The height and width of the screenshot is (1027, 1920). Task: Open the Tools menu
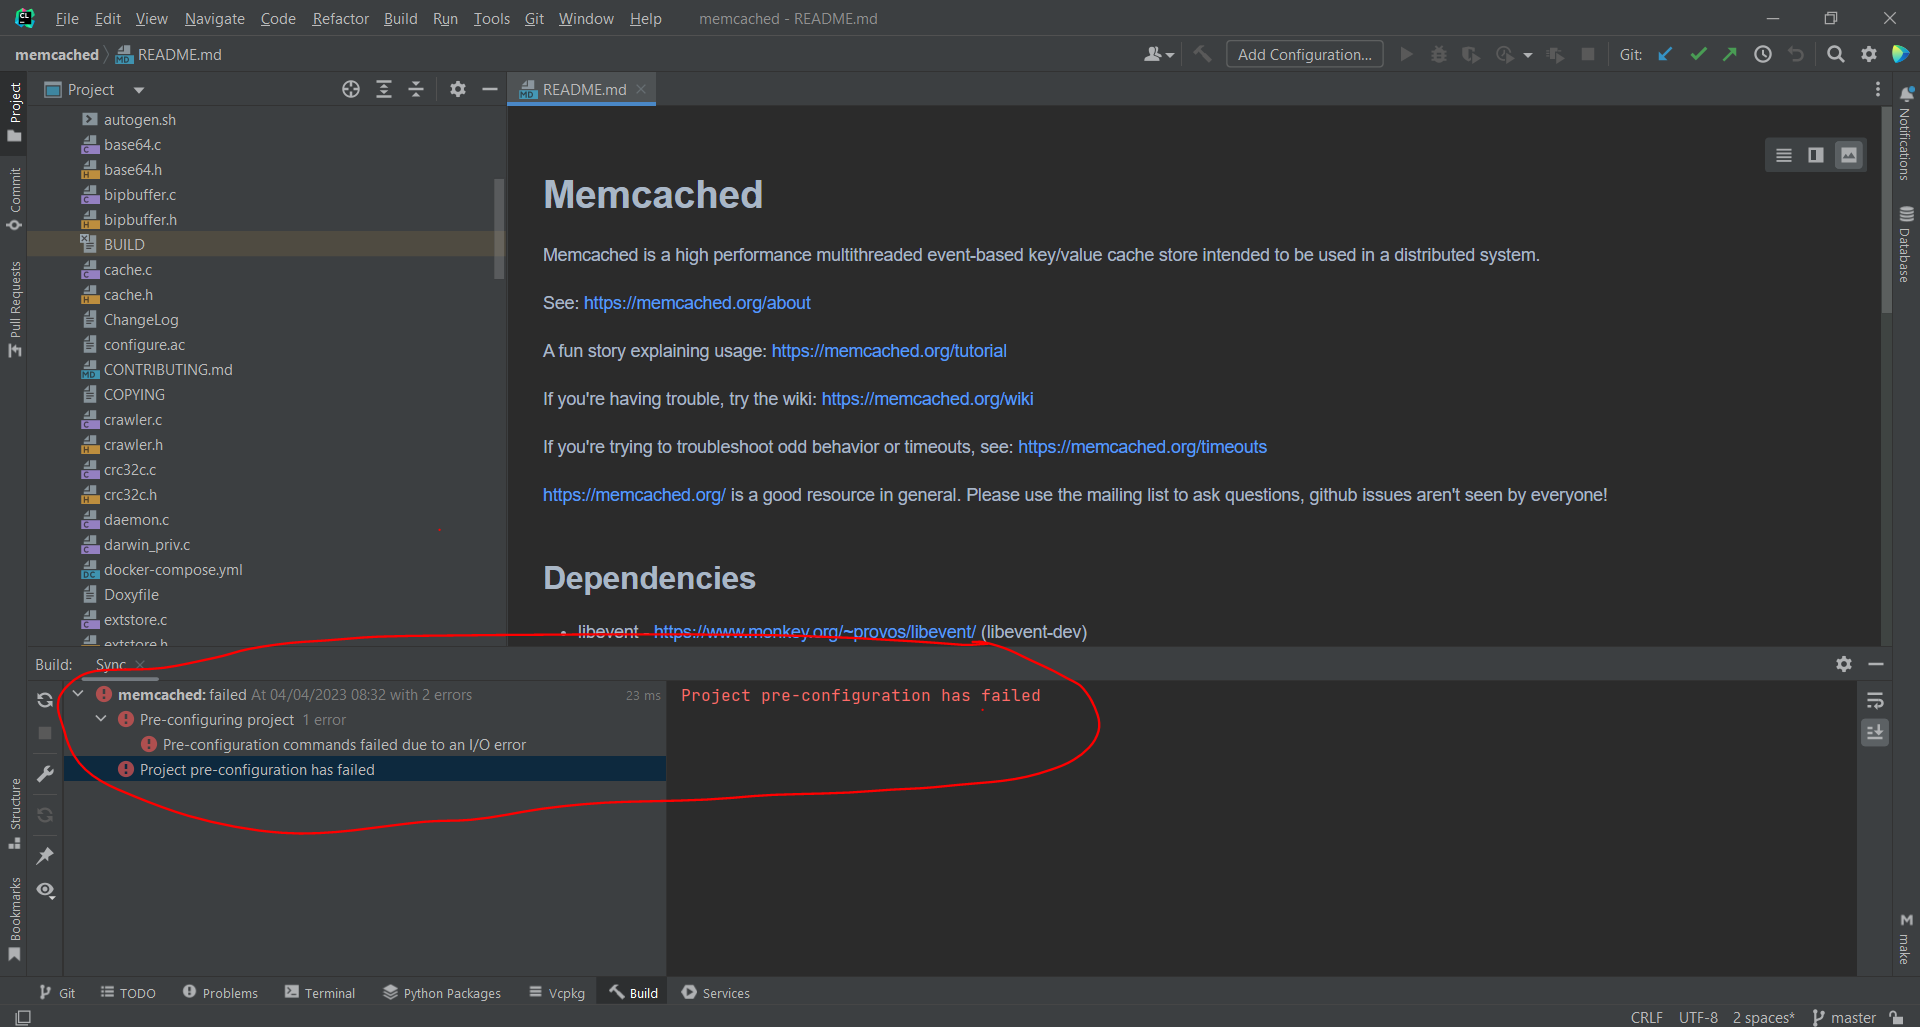491,18
